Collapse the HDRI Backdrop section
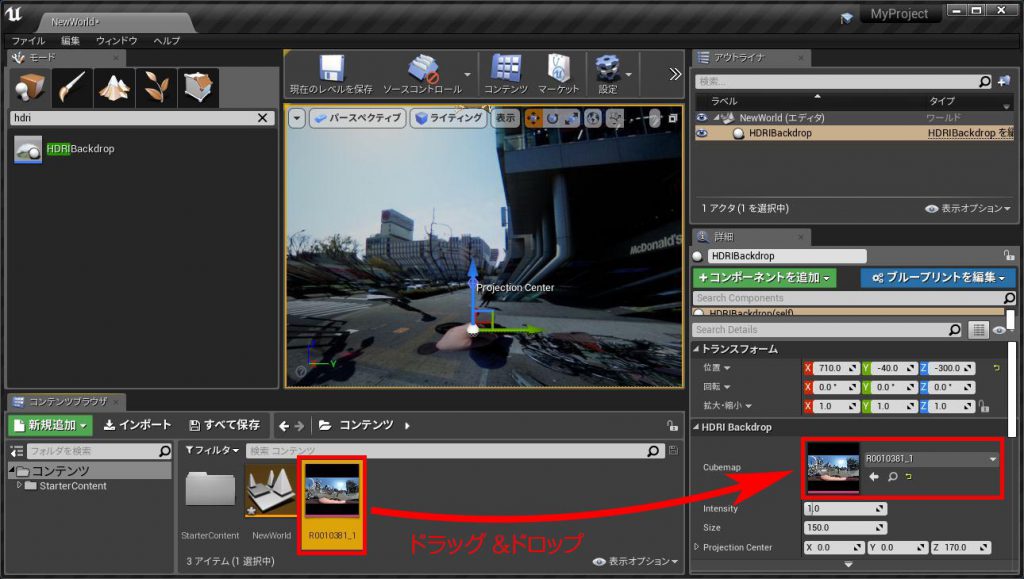This screenshot has height=579, width=1024. click(696, 428)
